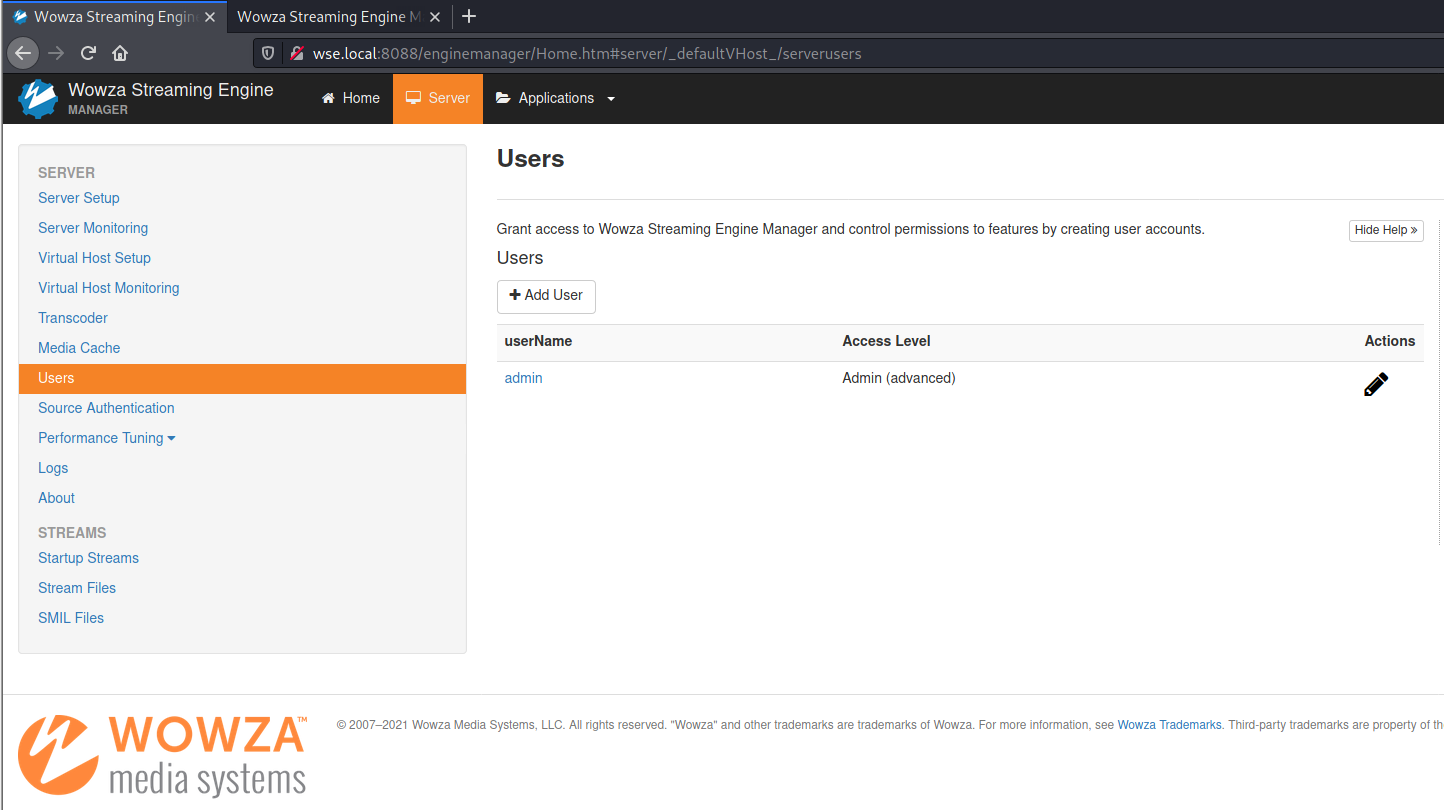Click the Access Level column header
This screenshot has height=810, width=1444.
click(886, 341)
